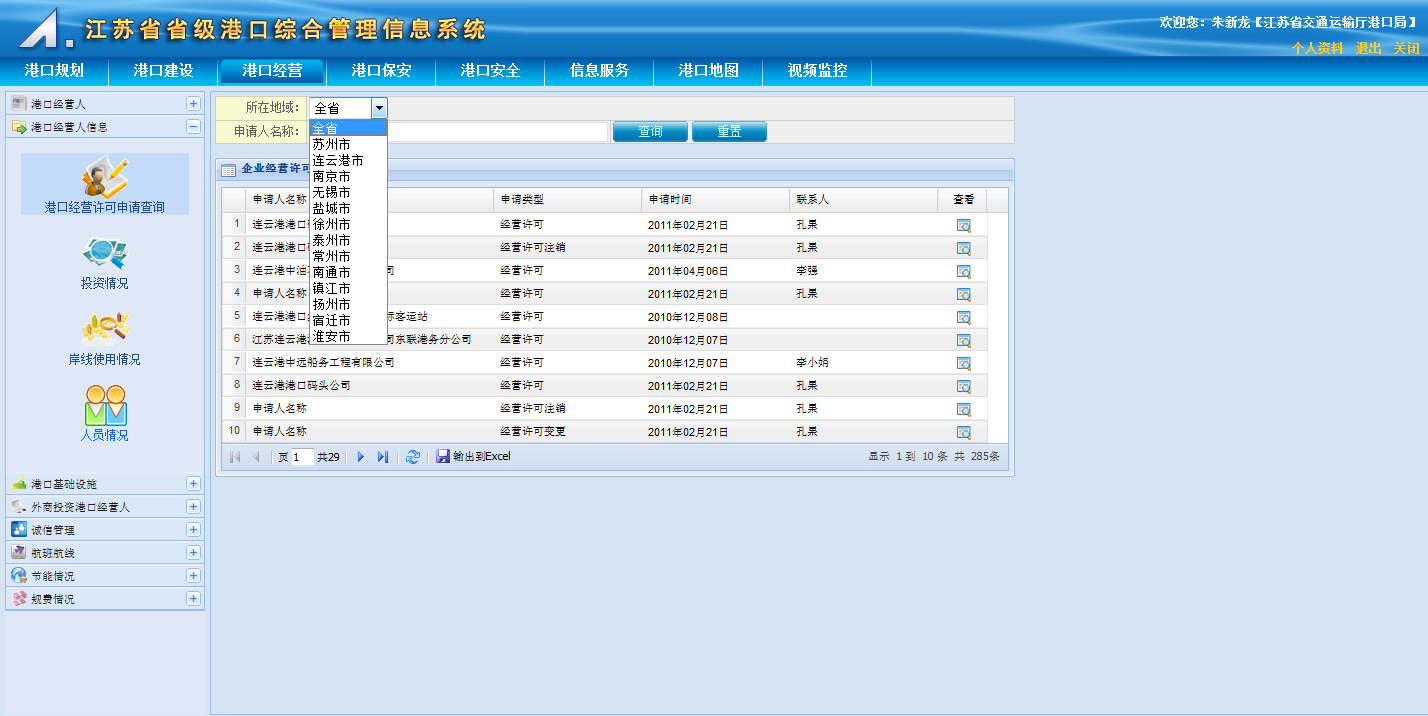Click the 所在地域 dropdown arrow
1428x716 pixels.
(379, 108)
